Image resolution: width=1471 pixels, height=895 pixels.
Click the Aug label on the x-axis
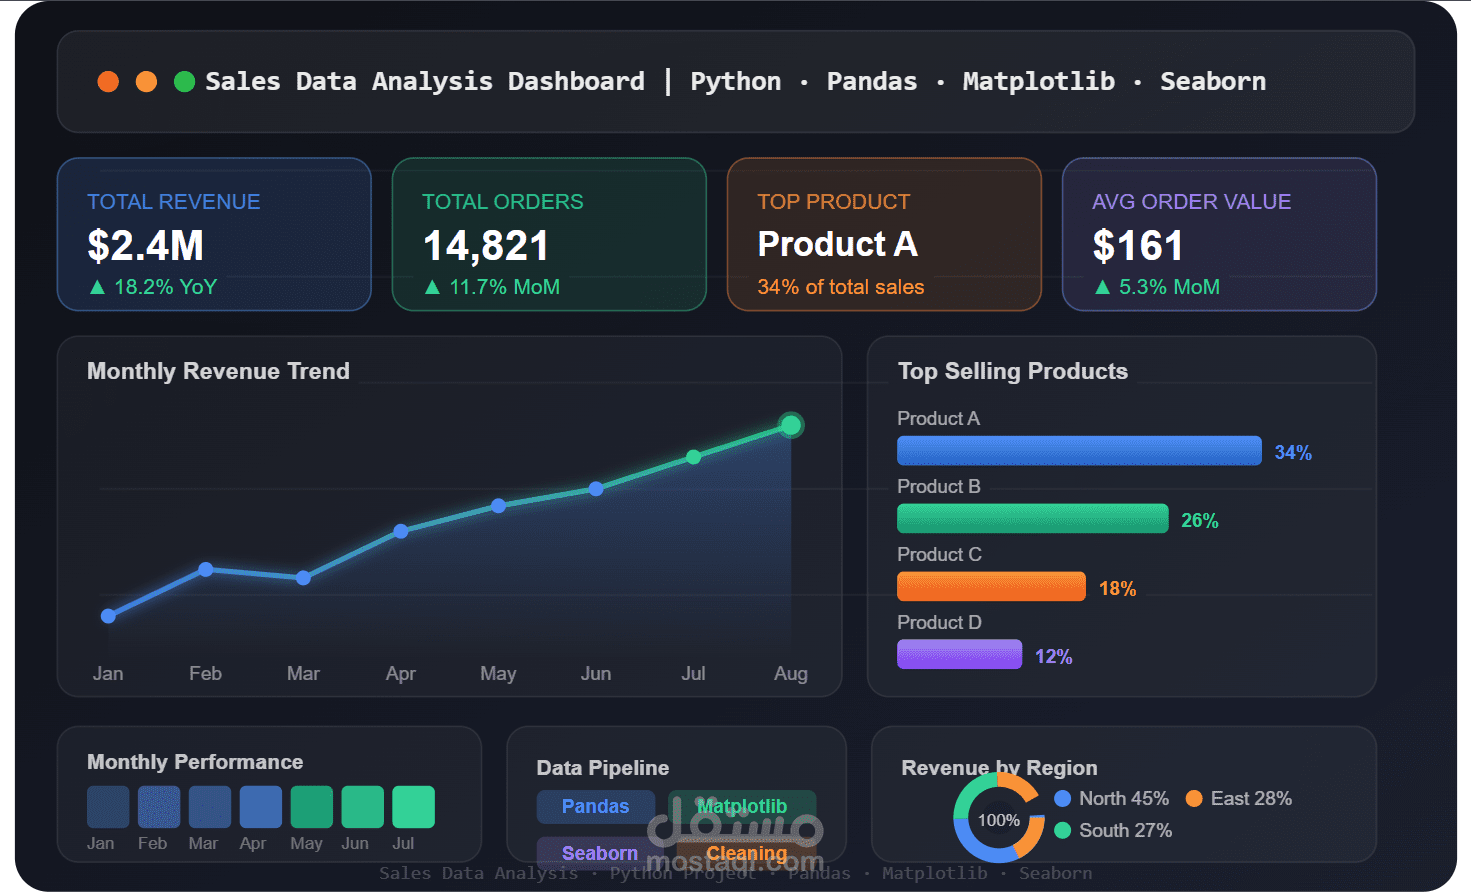[x=791, y=673]
